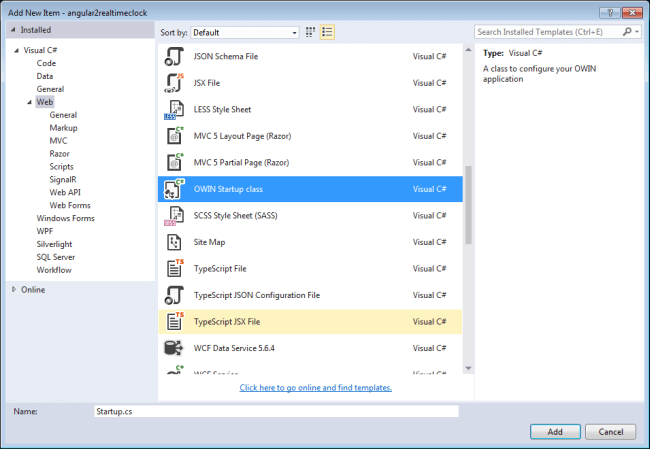This screenshot has width=650, height=449.
Task: Select MVC 5 Layout Page (Razor) text
Action: click(242, 136)
